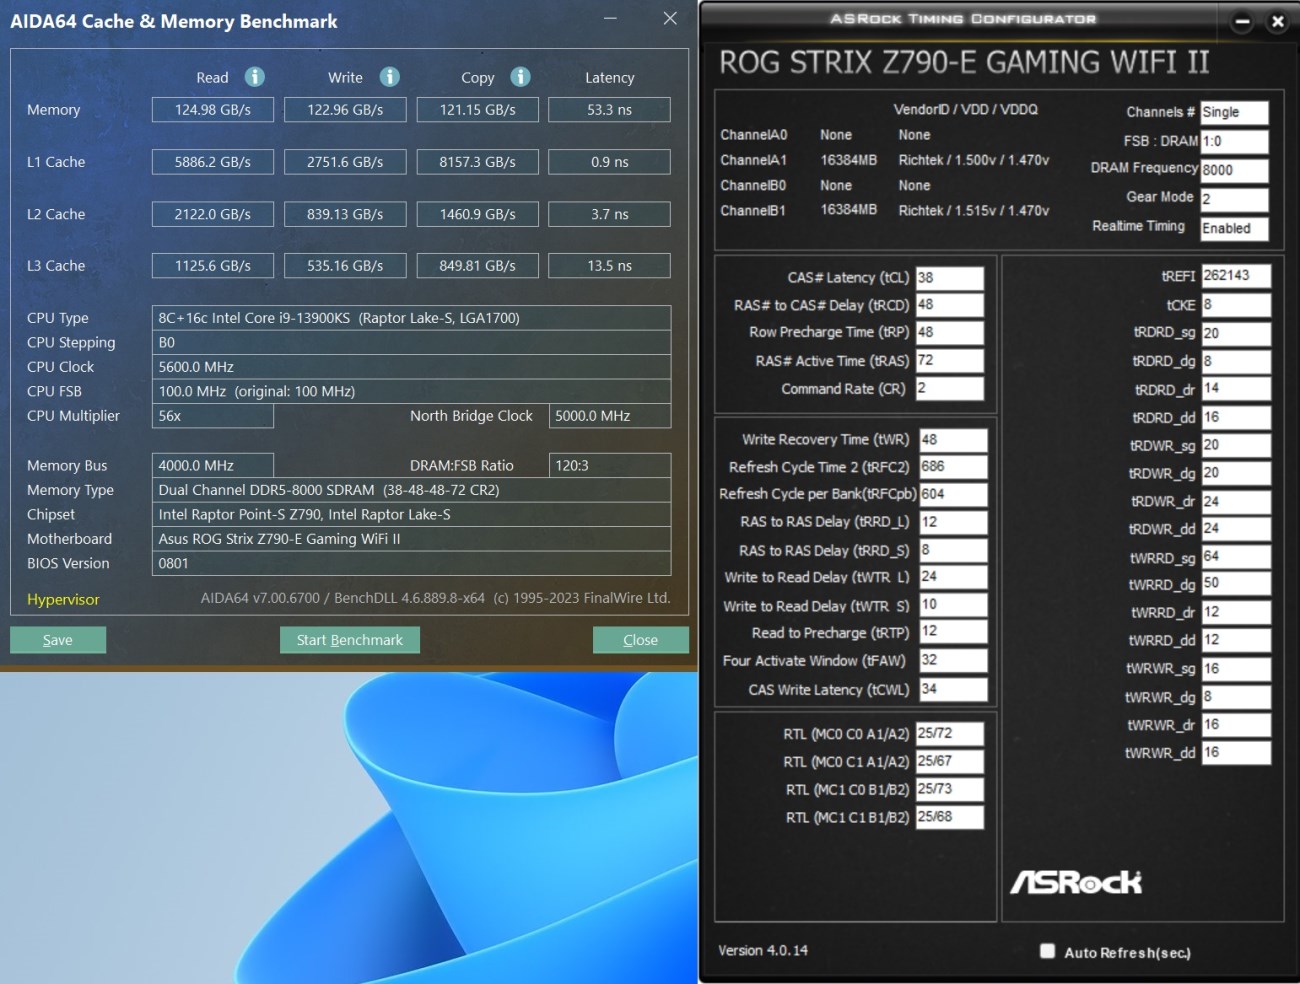This screenshot has height=984, width=1300.
Task: Click Start Benchmark button
Action: pyautogui.click(x=350, y=640)
